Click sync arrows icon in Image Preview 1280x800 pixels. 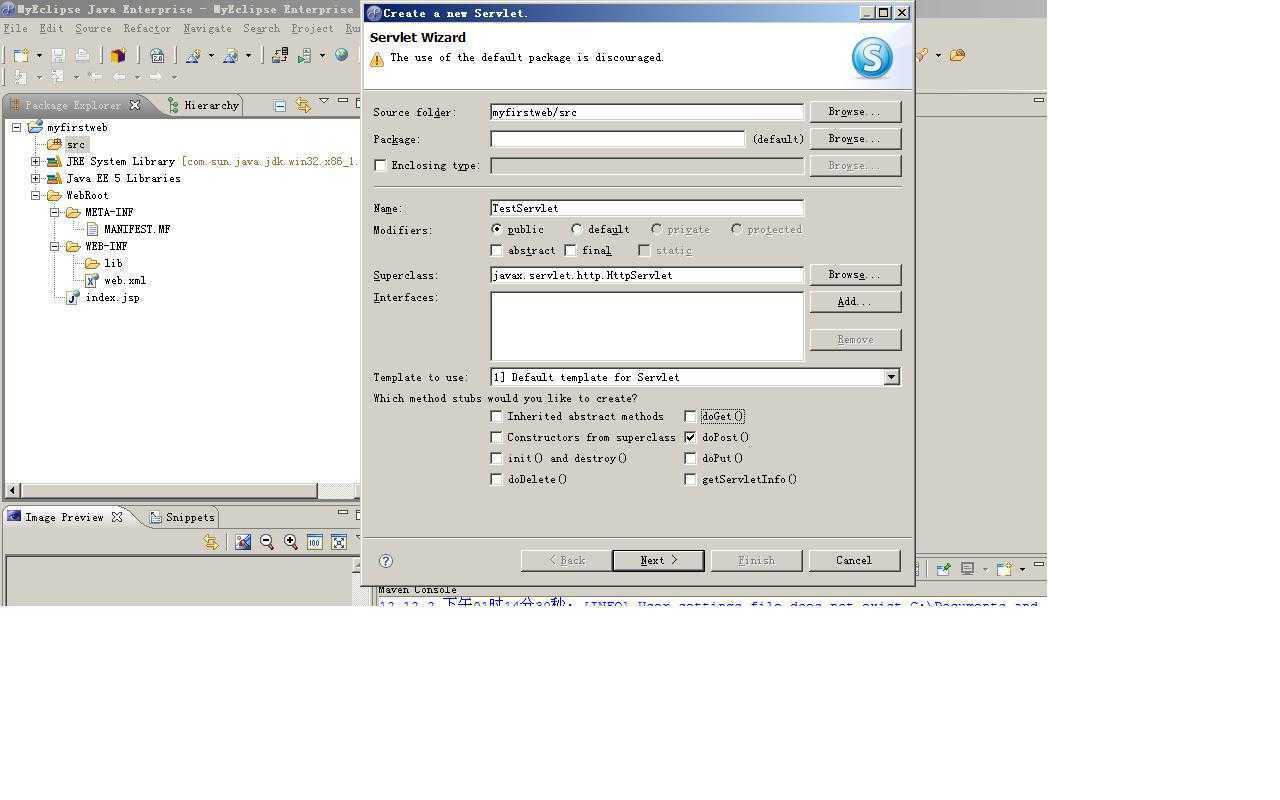[211, 541]
